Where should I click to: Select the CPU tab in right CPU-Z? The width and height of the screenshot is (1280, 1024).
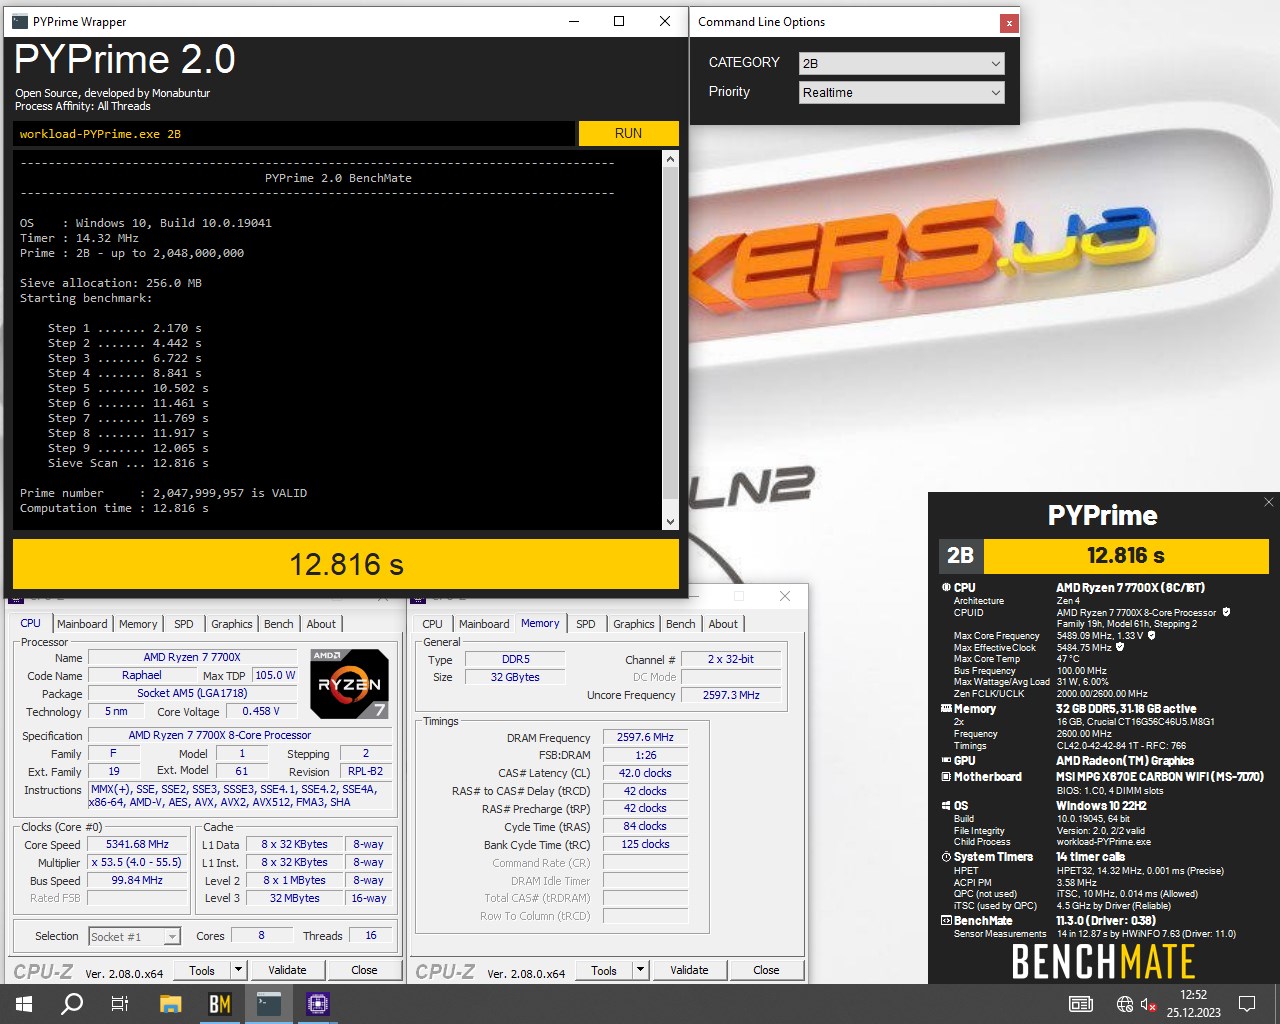[x=432, y=624]
